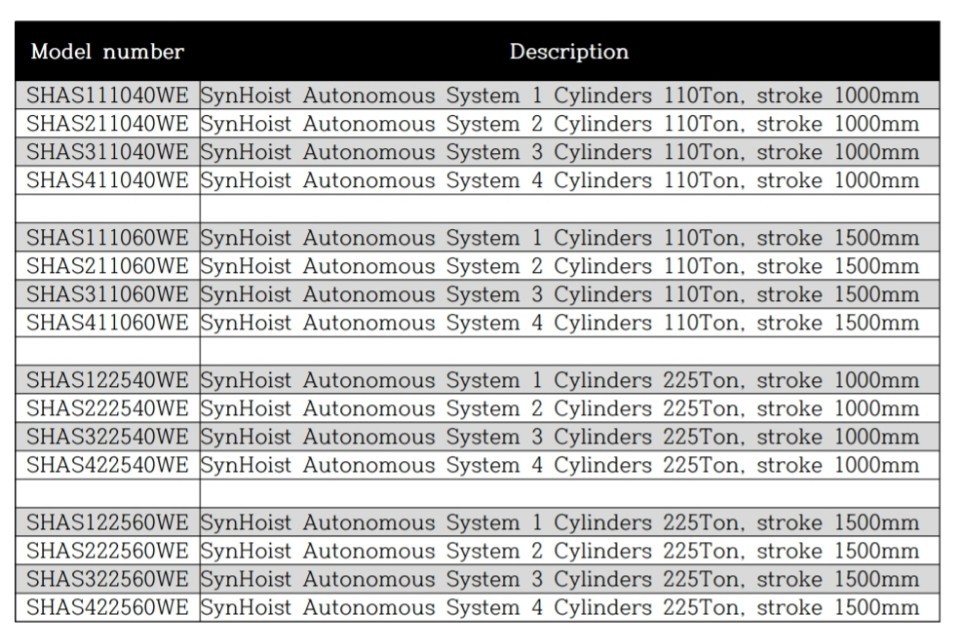Select model cell SHAS111060WE
960x631 pixels.
tap(107, 237)
